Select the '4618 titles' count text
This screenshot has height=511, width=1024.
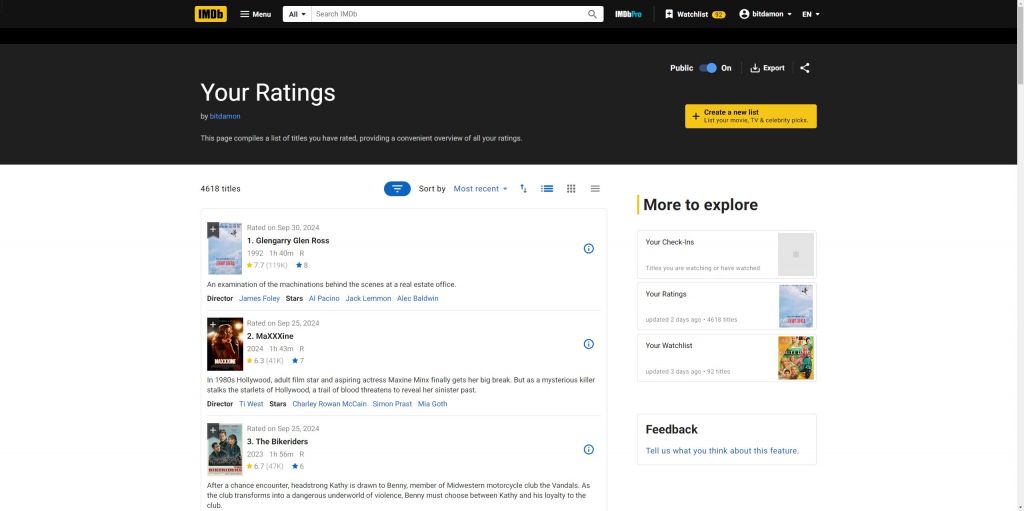pos(220,189)
